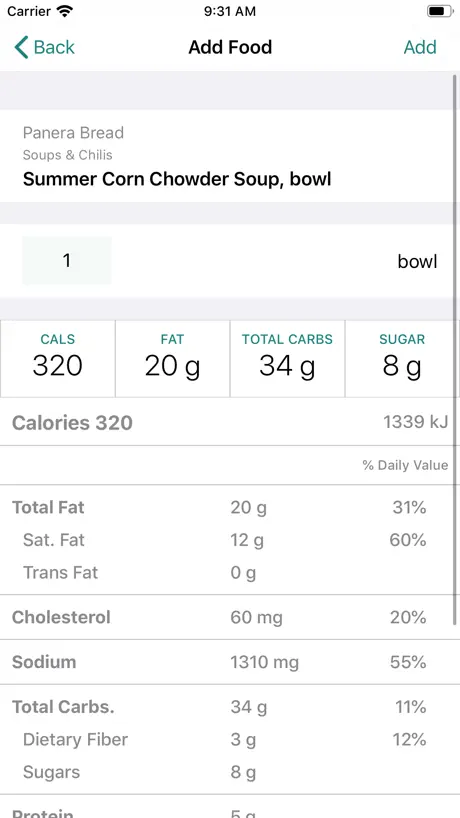
Task: Tap the Calories 320 row
Action: pos(230,422)
